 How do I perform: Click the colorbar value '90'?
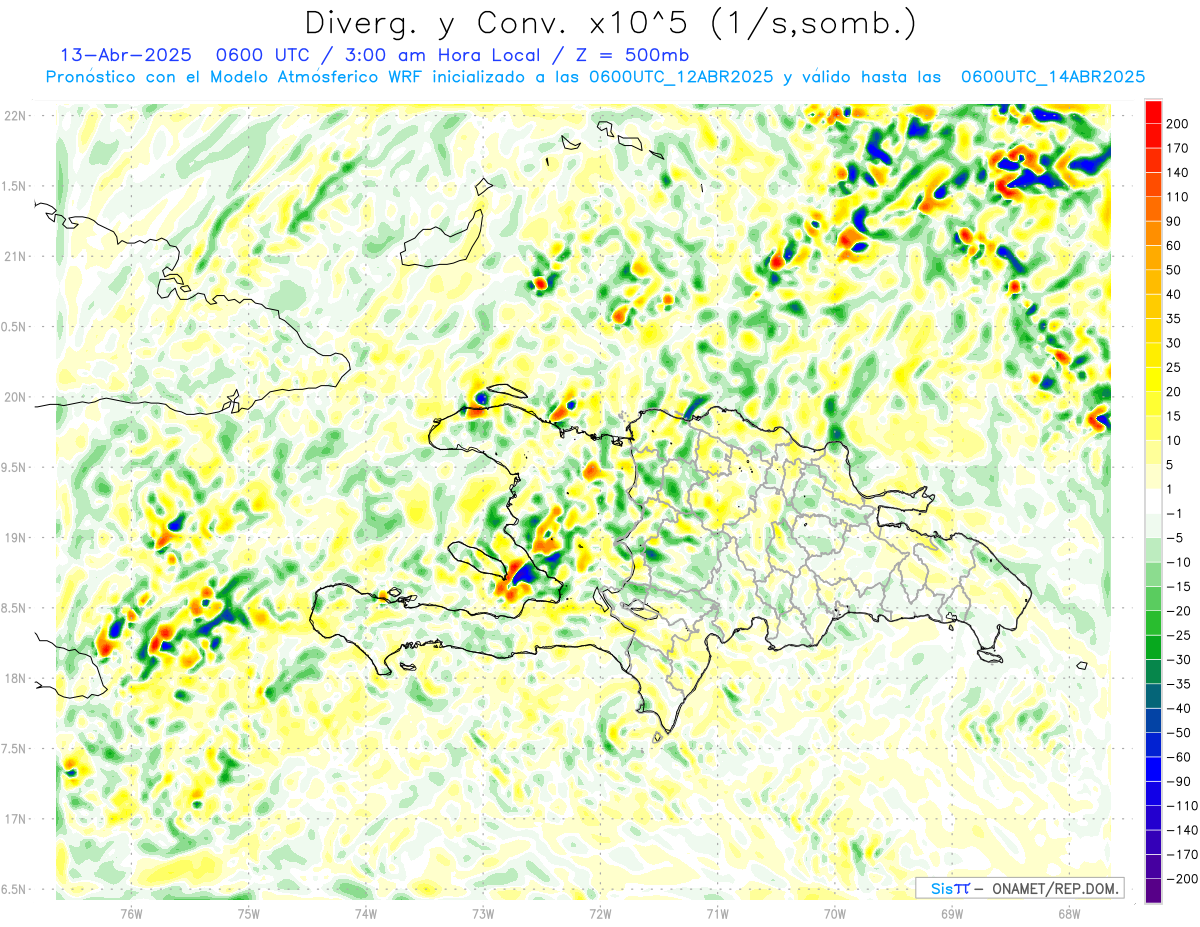point(1174,221)
